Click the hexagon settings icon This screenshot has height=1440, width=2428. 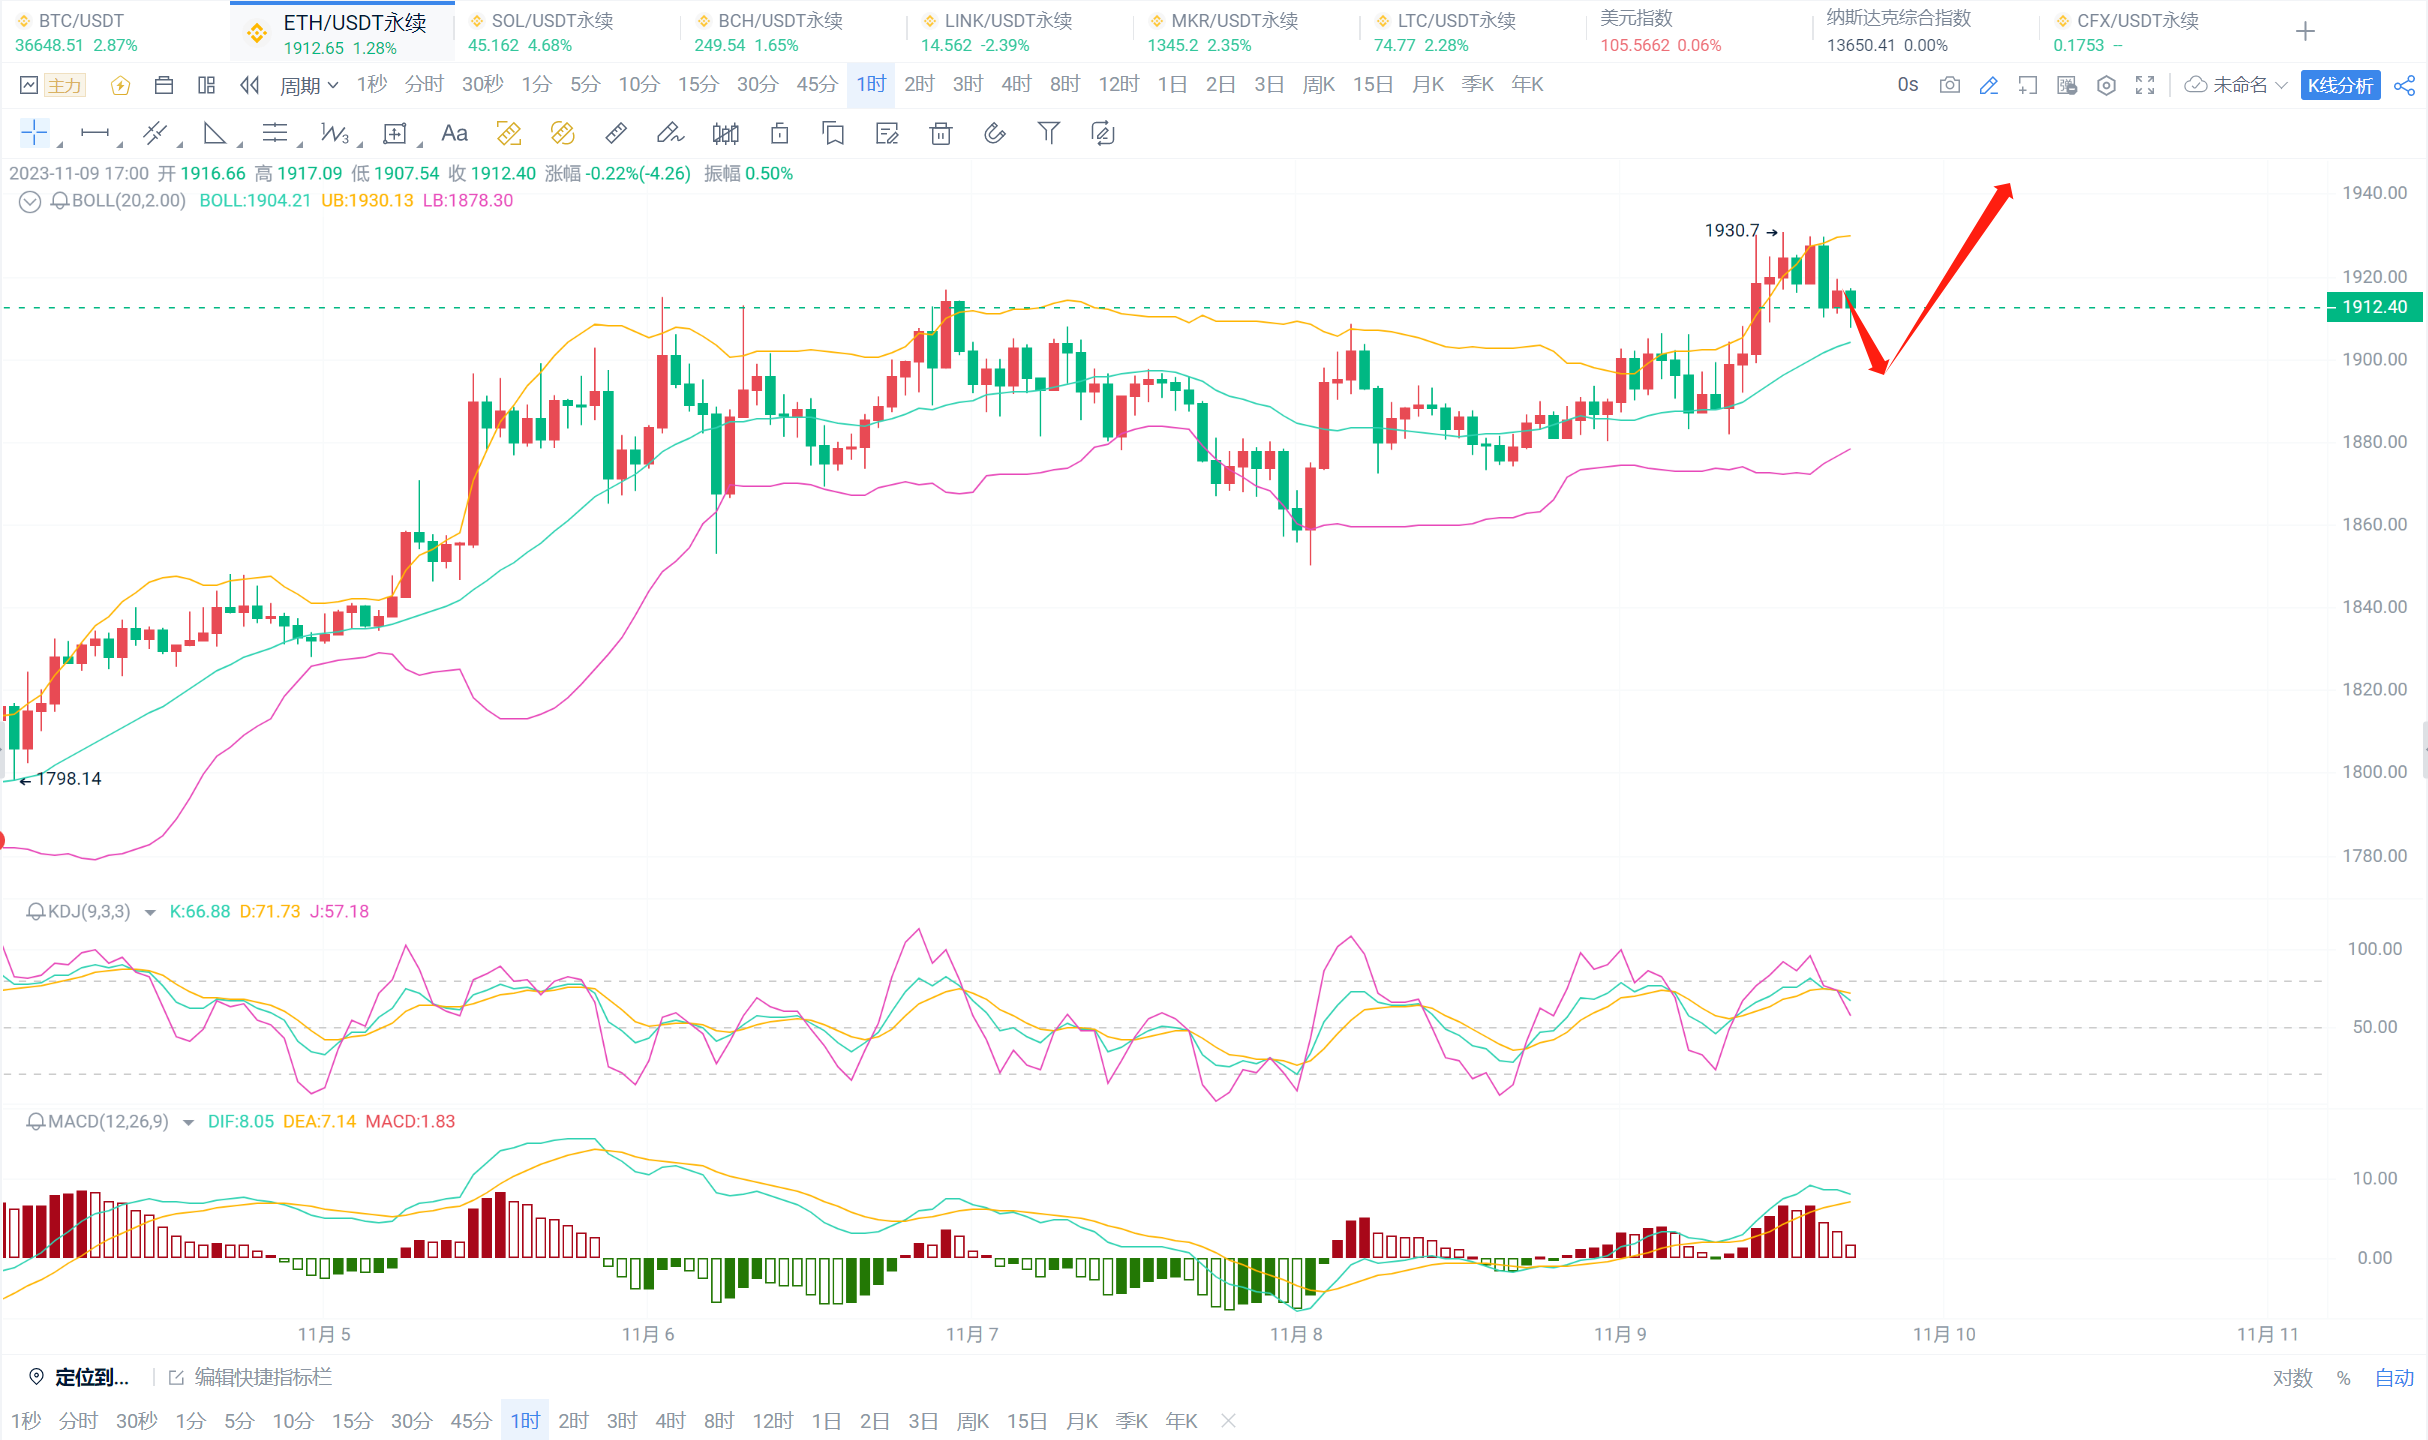(x=2106, y=85)
